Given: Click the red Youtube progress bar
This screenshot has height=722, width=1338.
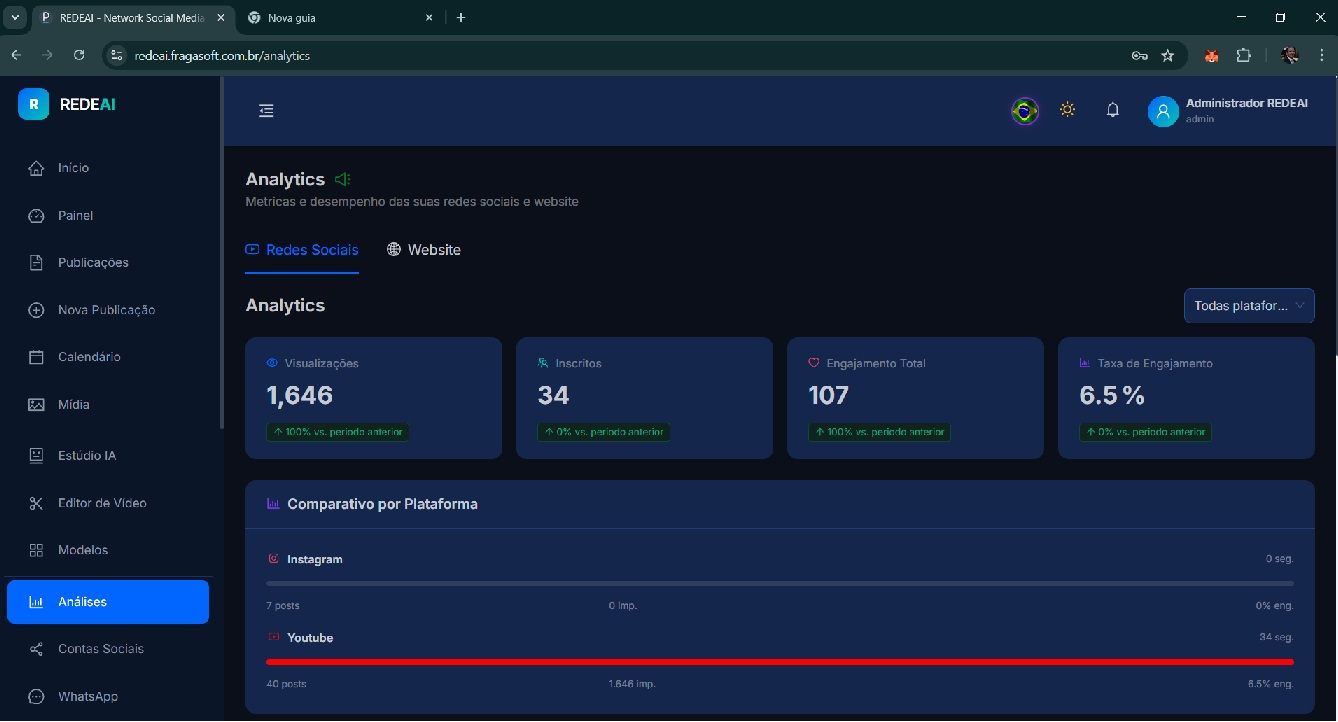Looking at the screenshot, I should (779, 662).
